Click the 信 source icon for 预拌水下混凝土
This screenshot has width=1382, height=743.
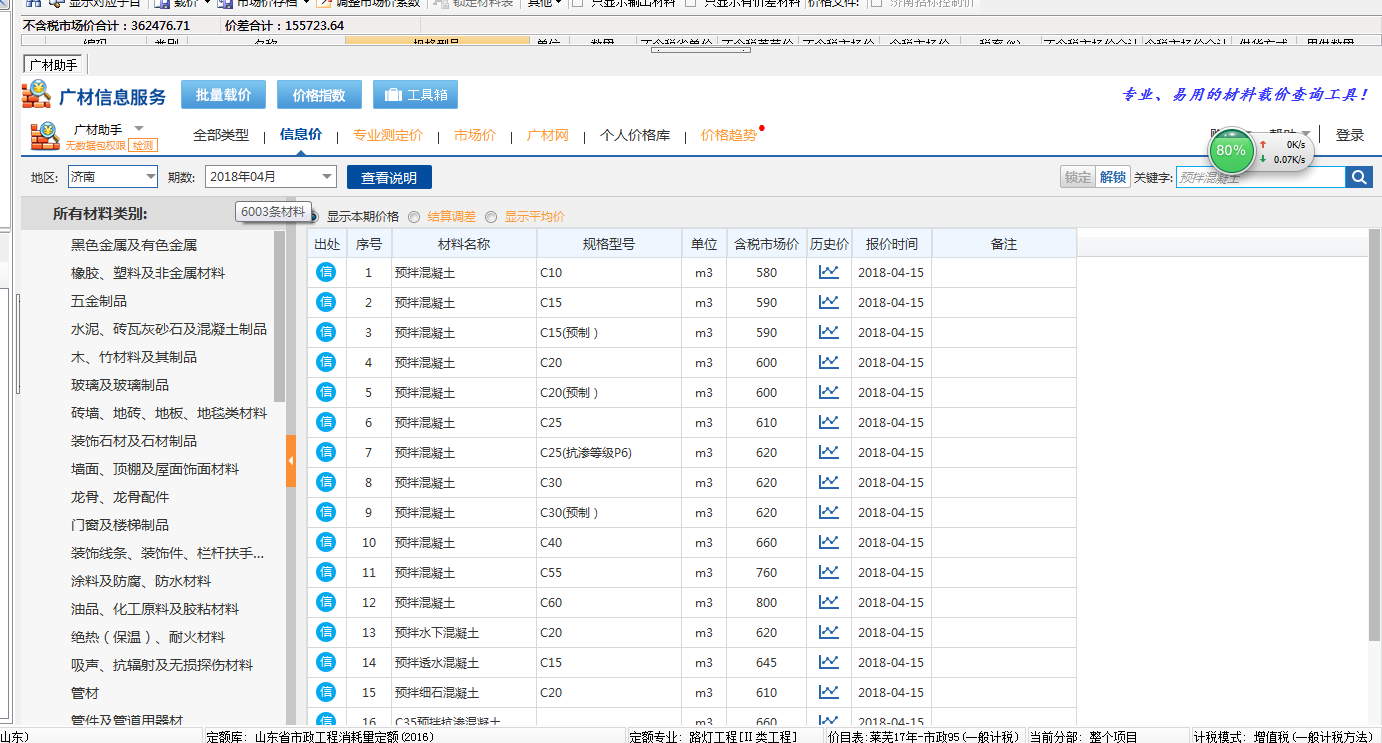326,632
